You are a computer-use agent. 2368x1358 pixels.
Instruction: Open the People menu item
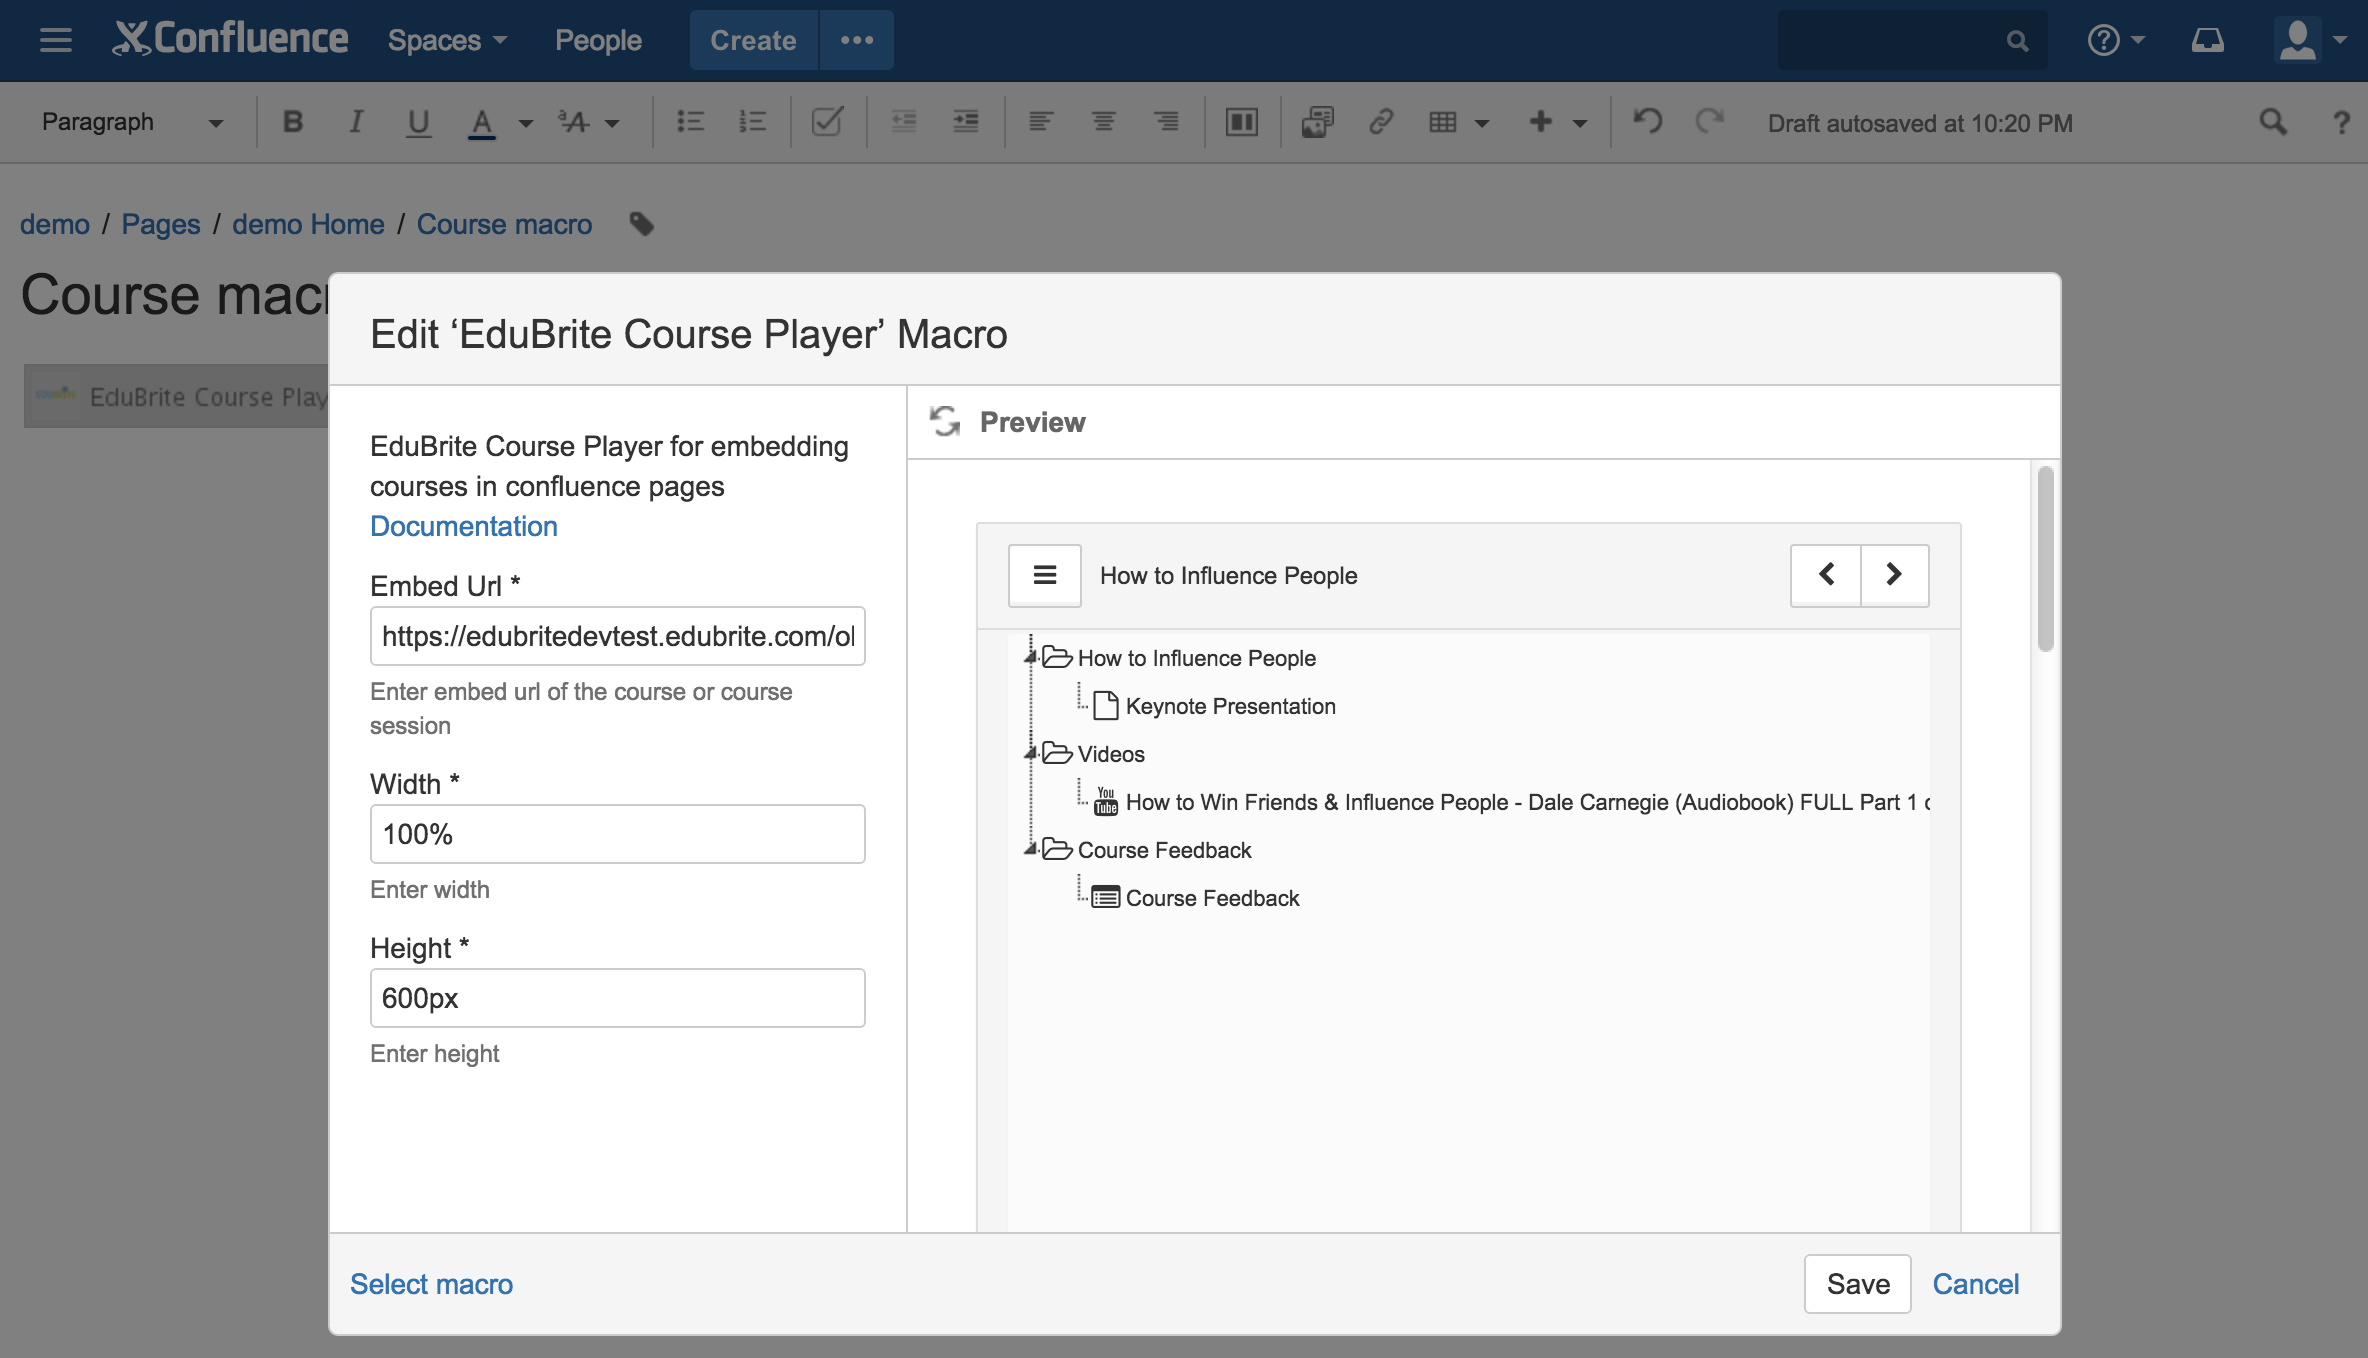(x=598, y=40)
